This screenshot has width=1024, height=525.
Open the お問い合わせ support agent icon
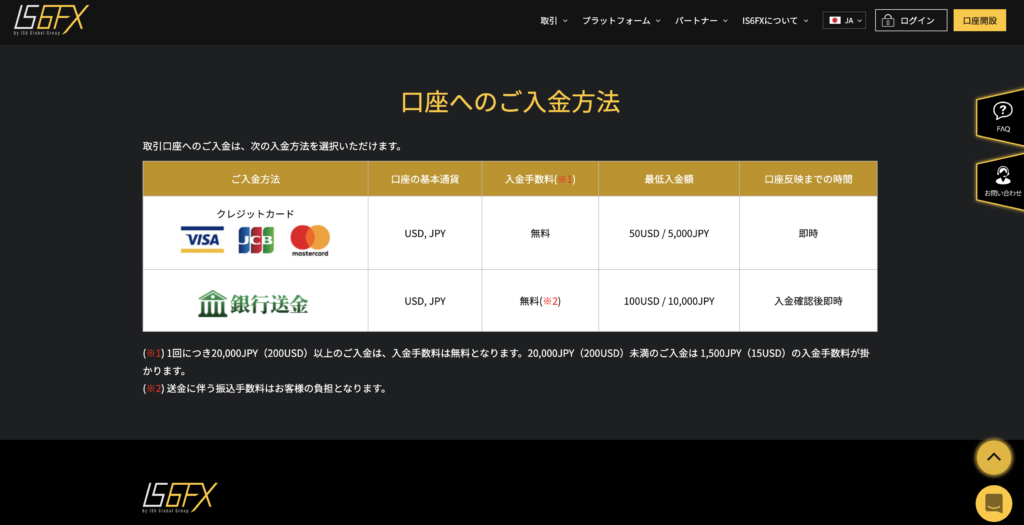click(x=1002, y=175)
